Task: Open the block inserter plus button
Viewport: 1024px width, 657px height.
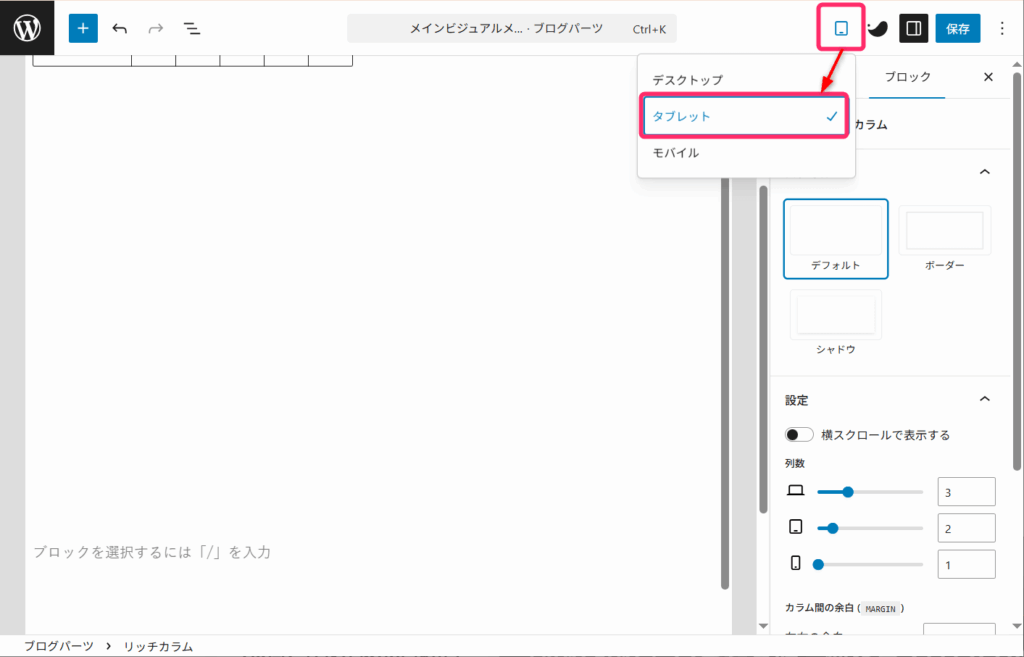Action: point(83,28)
